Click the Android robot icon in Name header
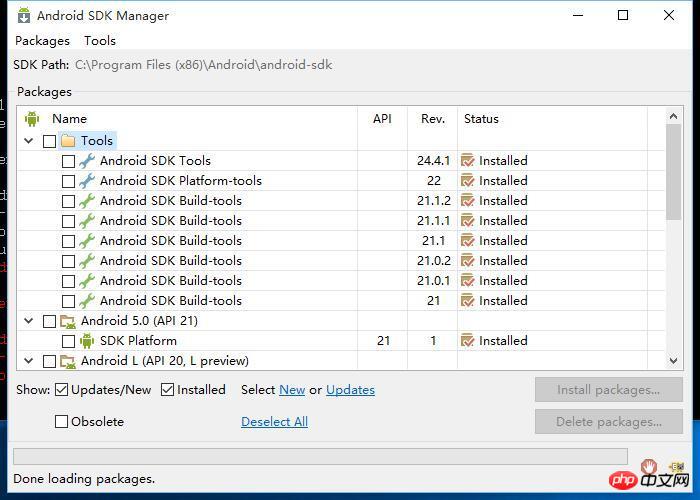The image size is (700, 500). coord(31,119)
